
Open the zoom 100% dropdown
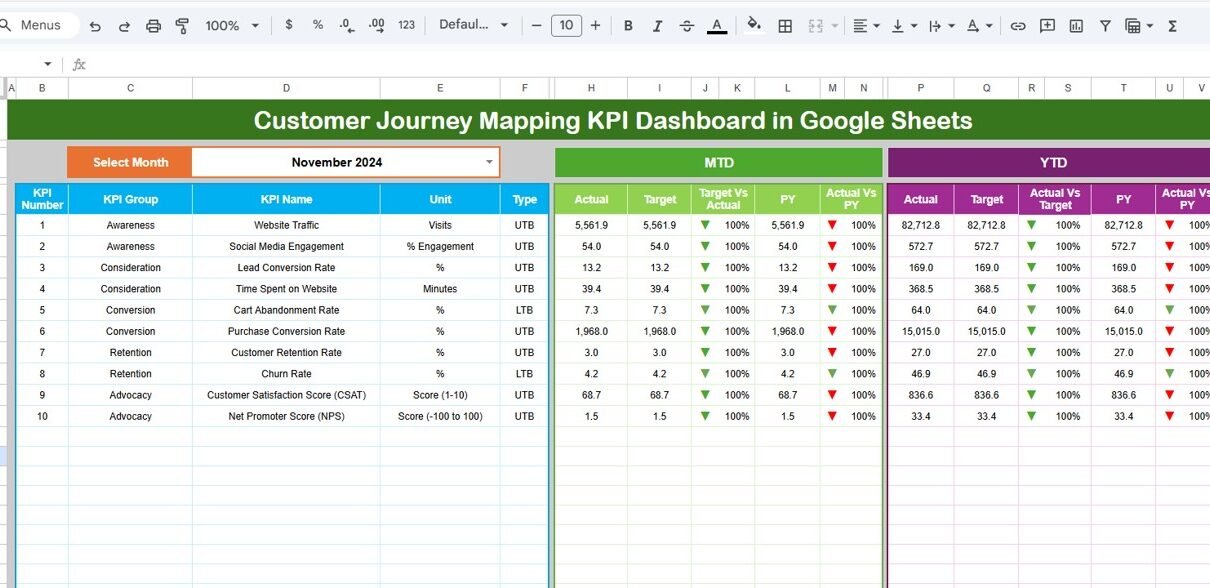[x=232, y=26]
